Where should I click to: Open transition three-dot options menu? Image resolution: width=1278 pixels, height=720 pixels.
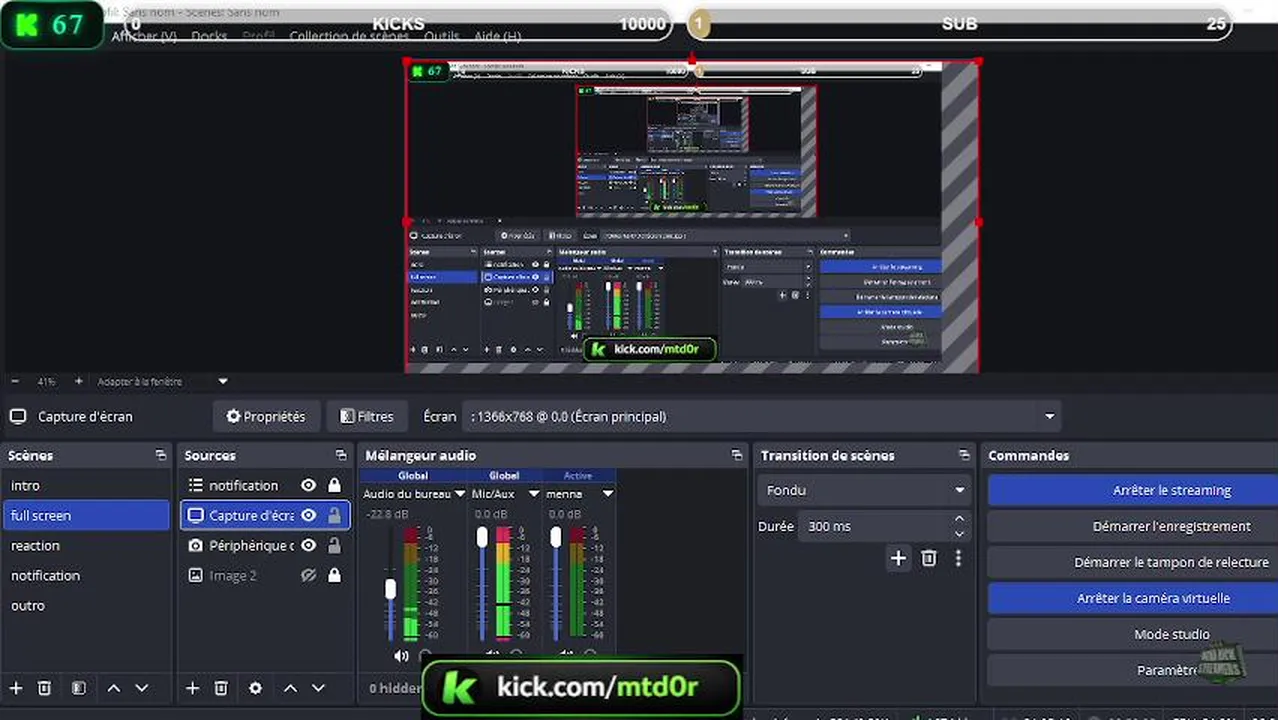tap(958, 558)
